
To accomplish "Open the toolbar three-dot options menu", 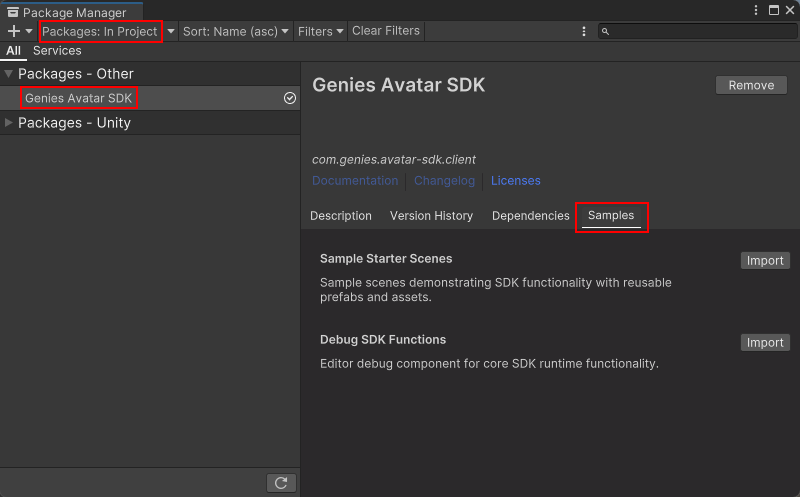I will click(x=584, y=31).
